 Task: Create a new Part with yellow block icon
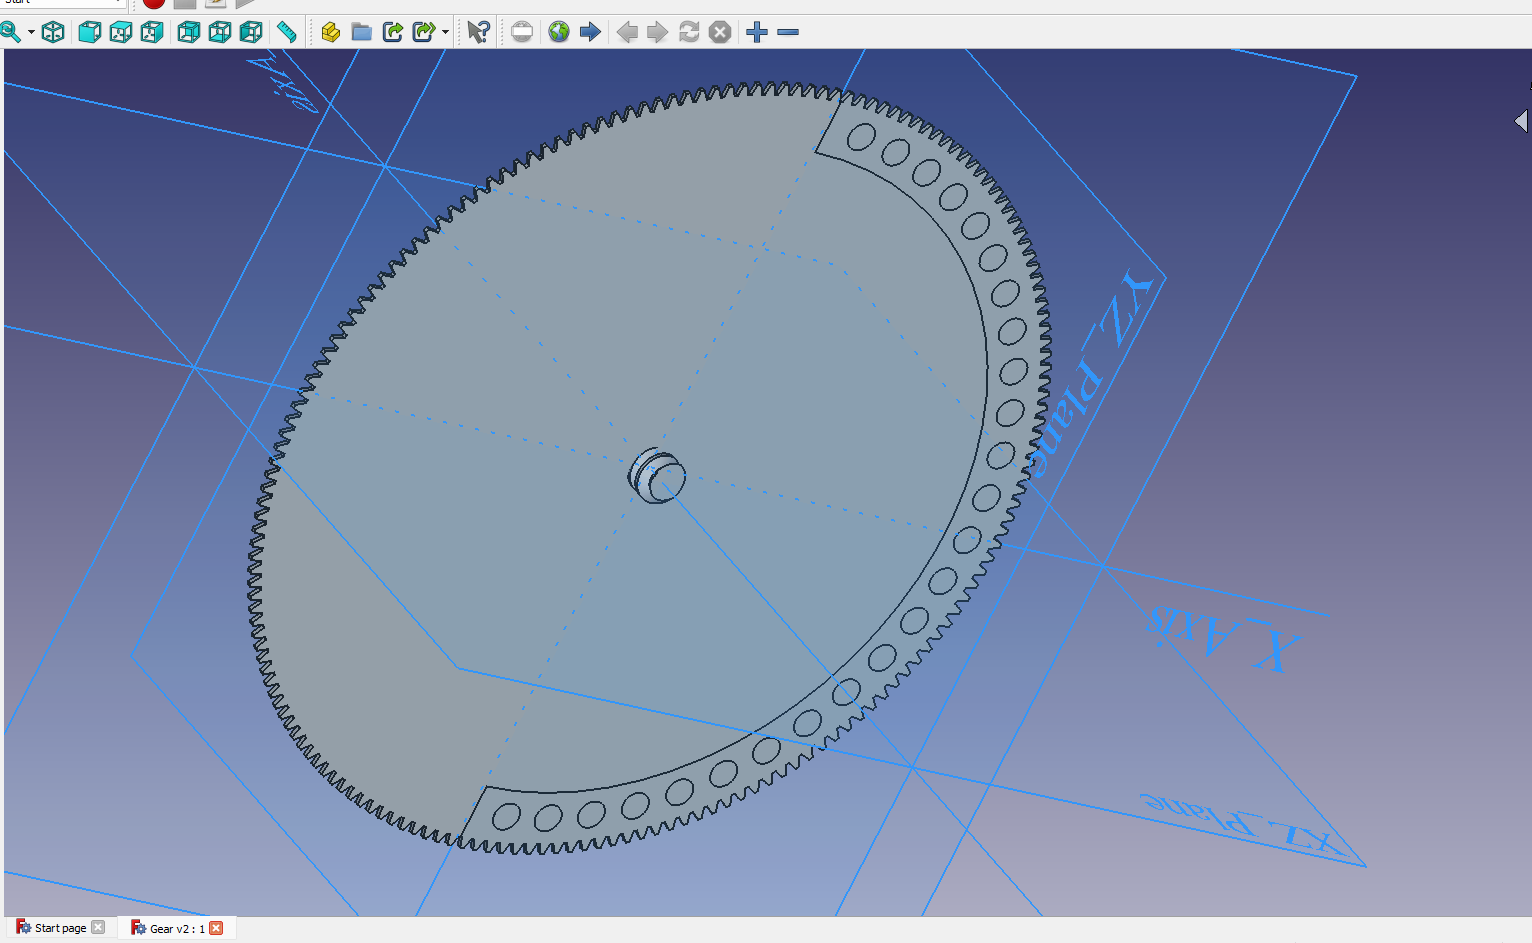(331, 32)
